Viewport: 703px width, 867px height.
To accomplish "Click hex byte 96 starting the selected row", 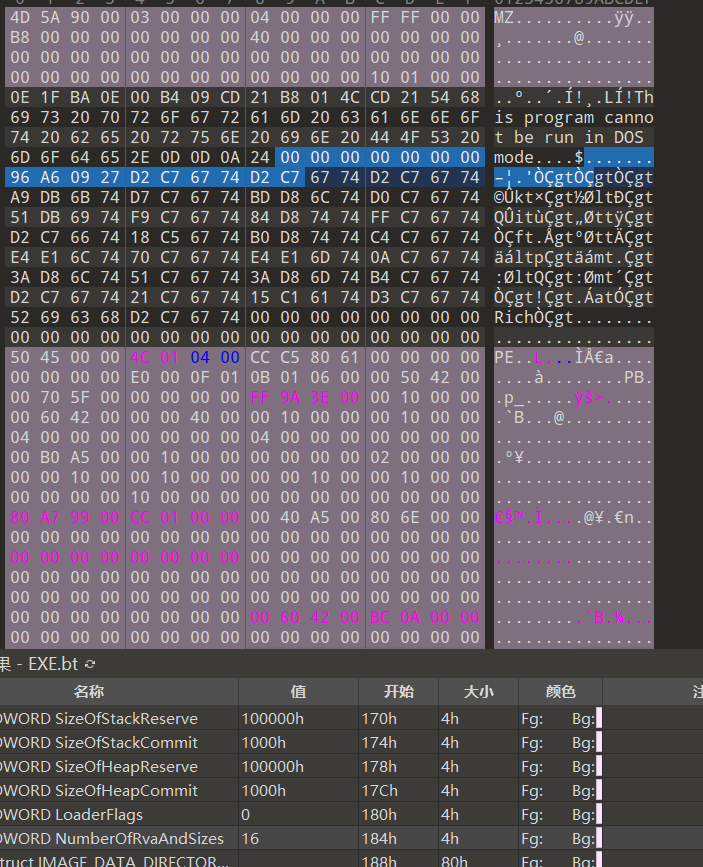I will click(20, 177).
